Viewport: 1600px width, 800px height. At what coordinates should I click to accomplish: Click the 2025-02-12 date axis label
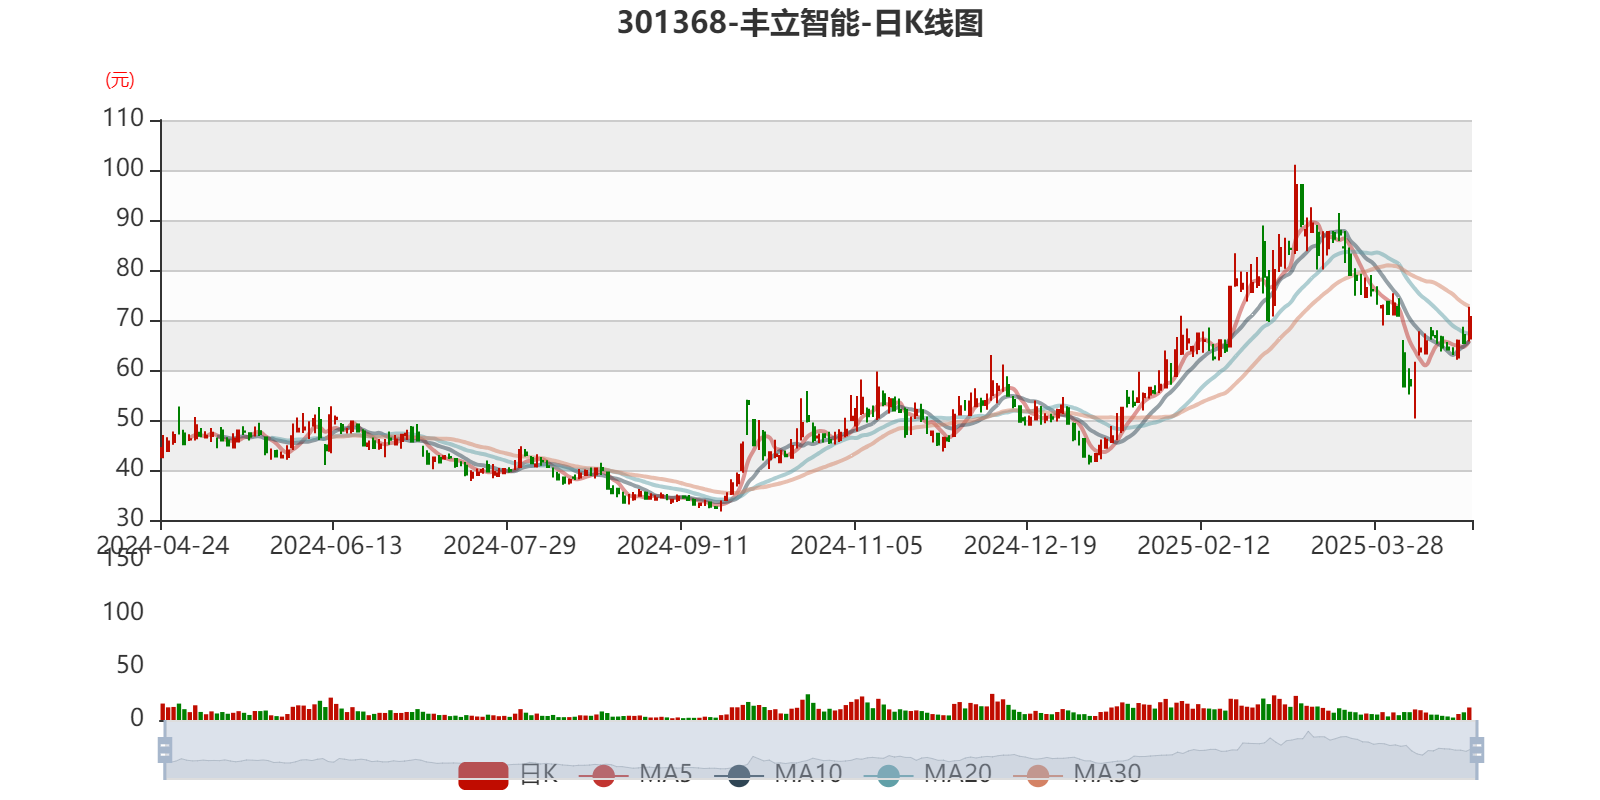(1204, 546)
